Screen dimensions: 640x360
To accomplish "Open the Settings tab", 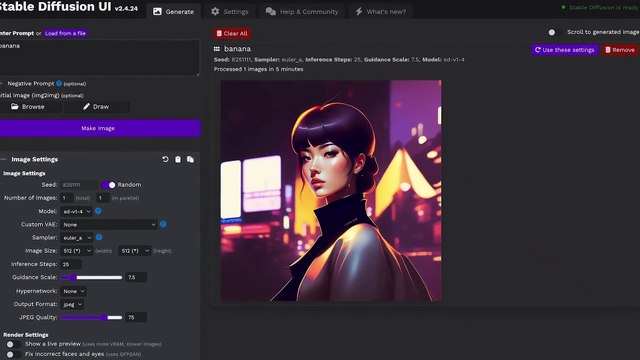I will pyautogui.click(x=230, y=11).
